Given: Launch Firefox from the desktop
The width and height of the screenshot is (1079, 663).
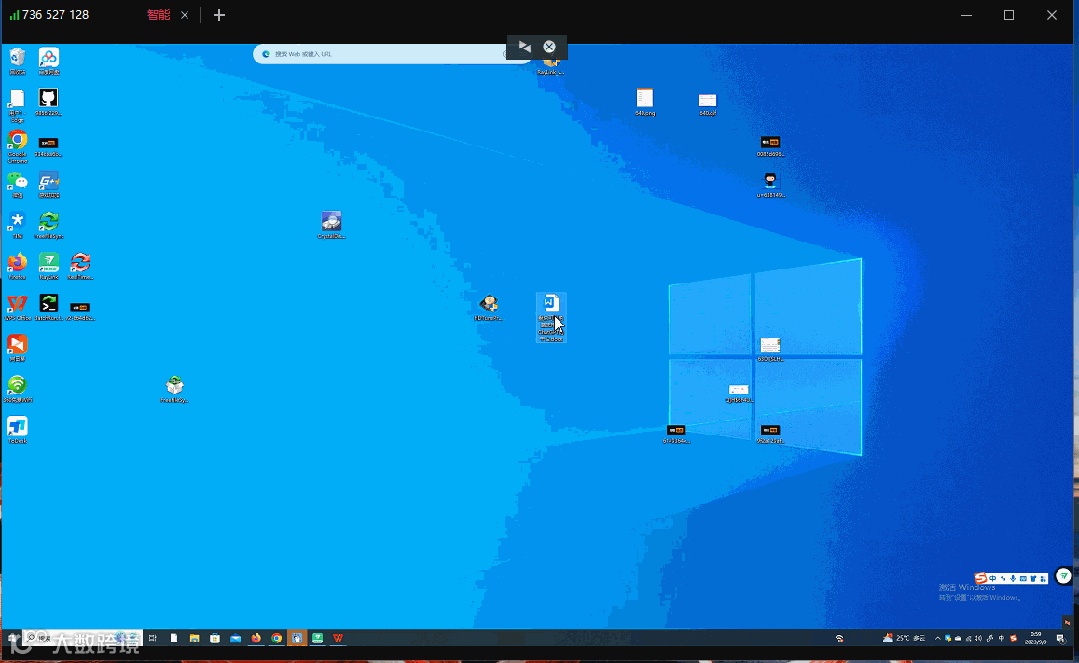Looking at the screenshot, I should coord(17,266).
